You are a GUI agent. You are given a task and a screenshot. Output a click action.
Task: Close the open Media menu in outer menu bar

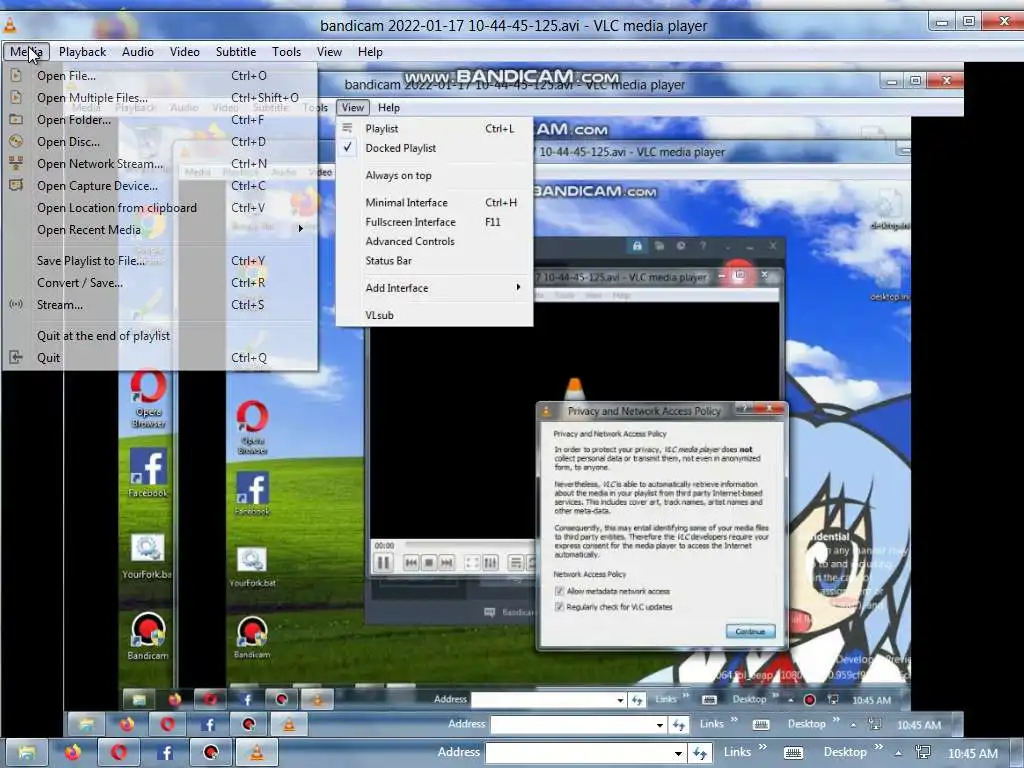pos(26,52)
